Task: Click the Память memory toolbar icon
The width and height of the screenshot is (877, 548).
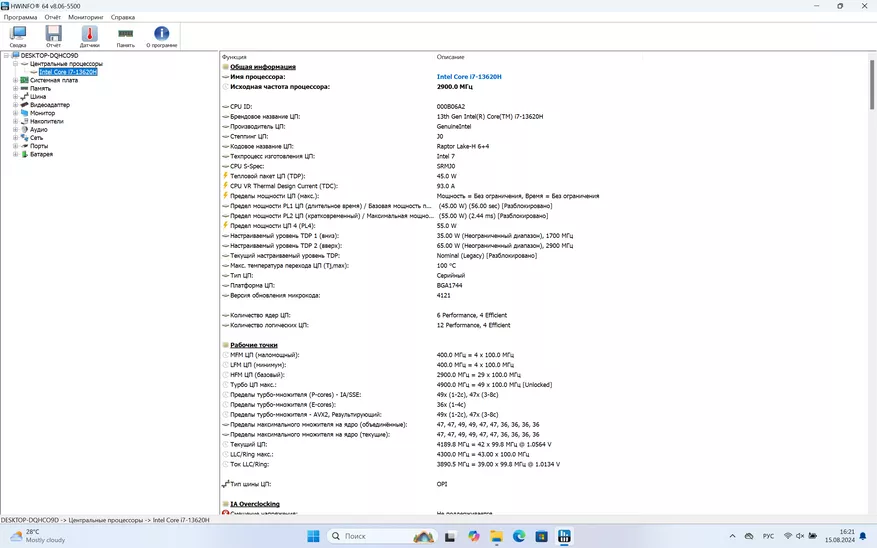Action: pos(125,36)
